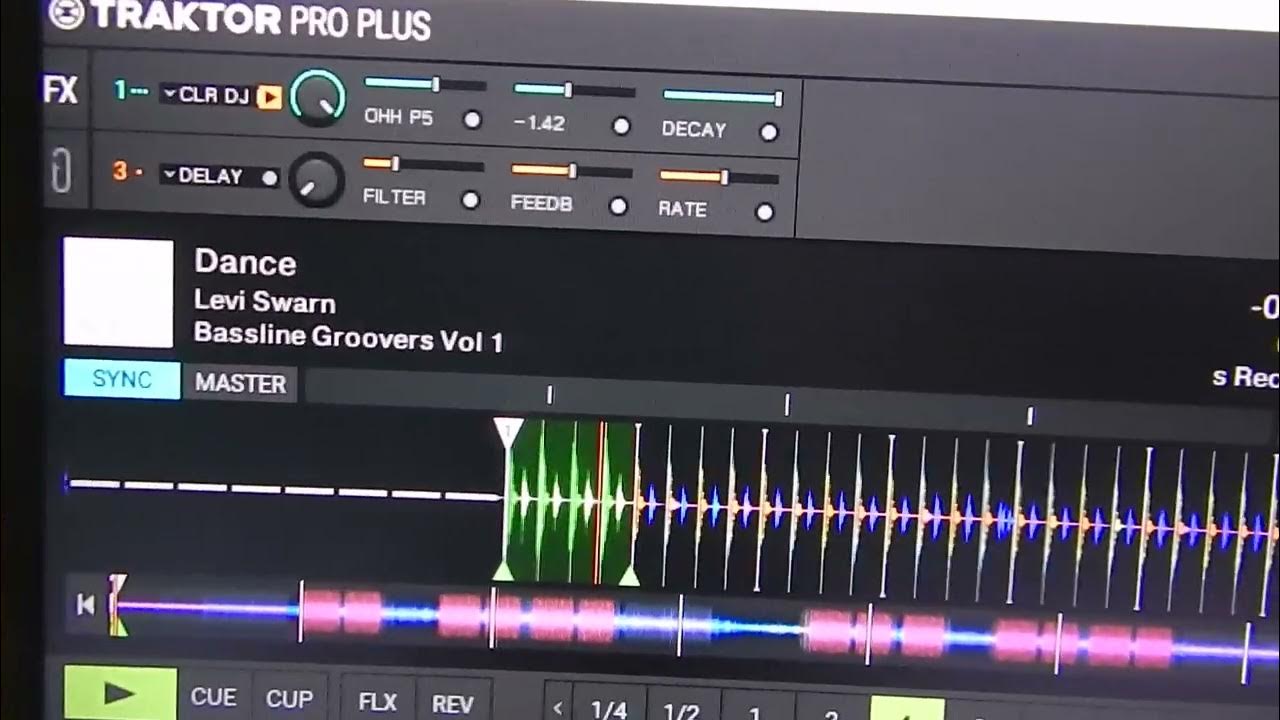Click the FX unit 1 dry/wet knob
The image size is (1280, 720).
tap(318, 98)
